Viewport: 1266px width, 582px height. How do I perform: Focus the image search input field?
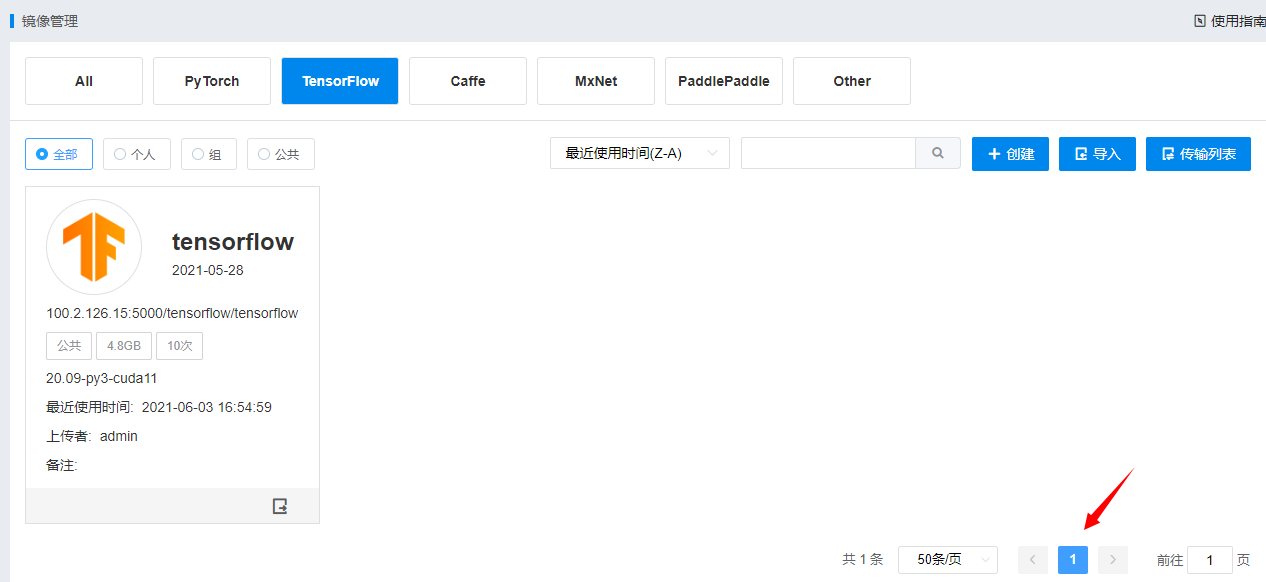pyautogui.click(x=828, y=153)
